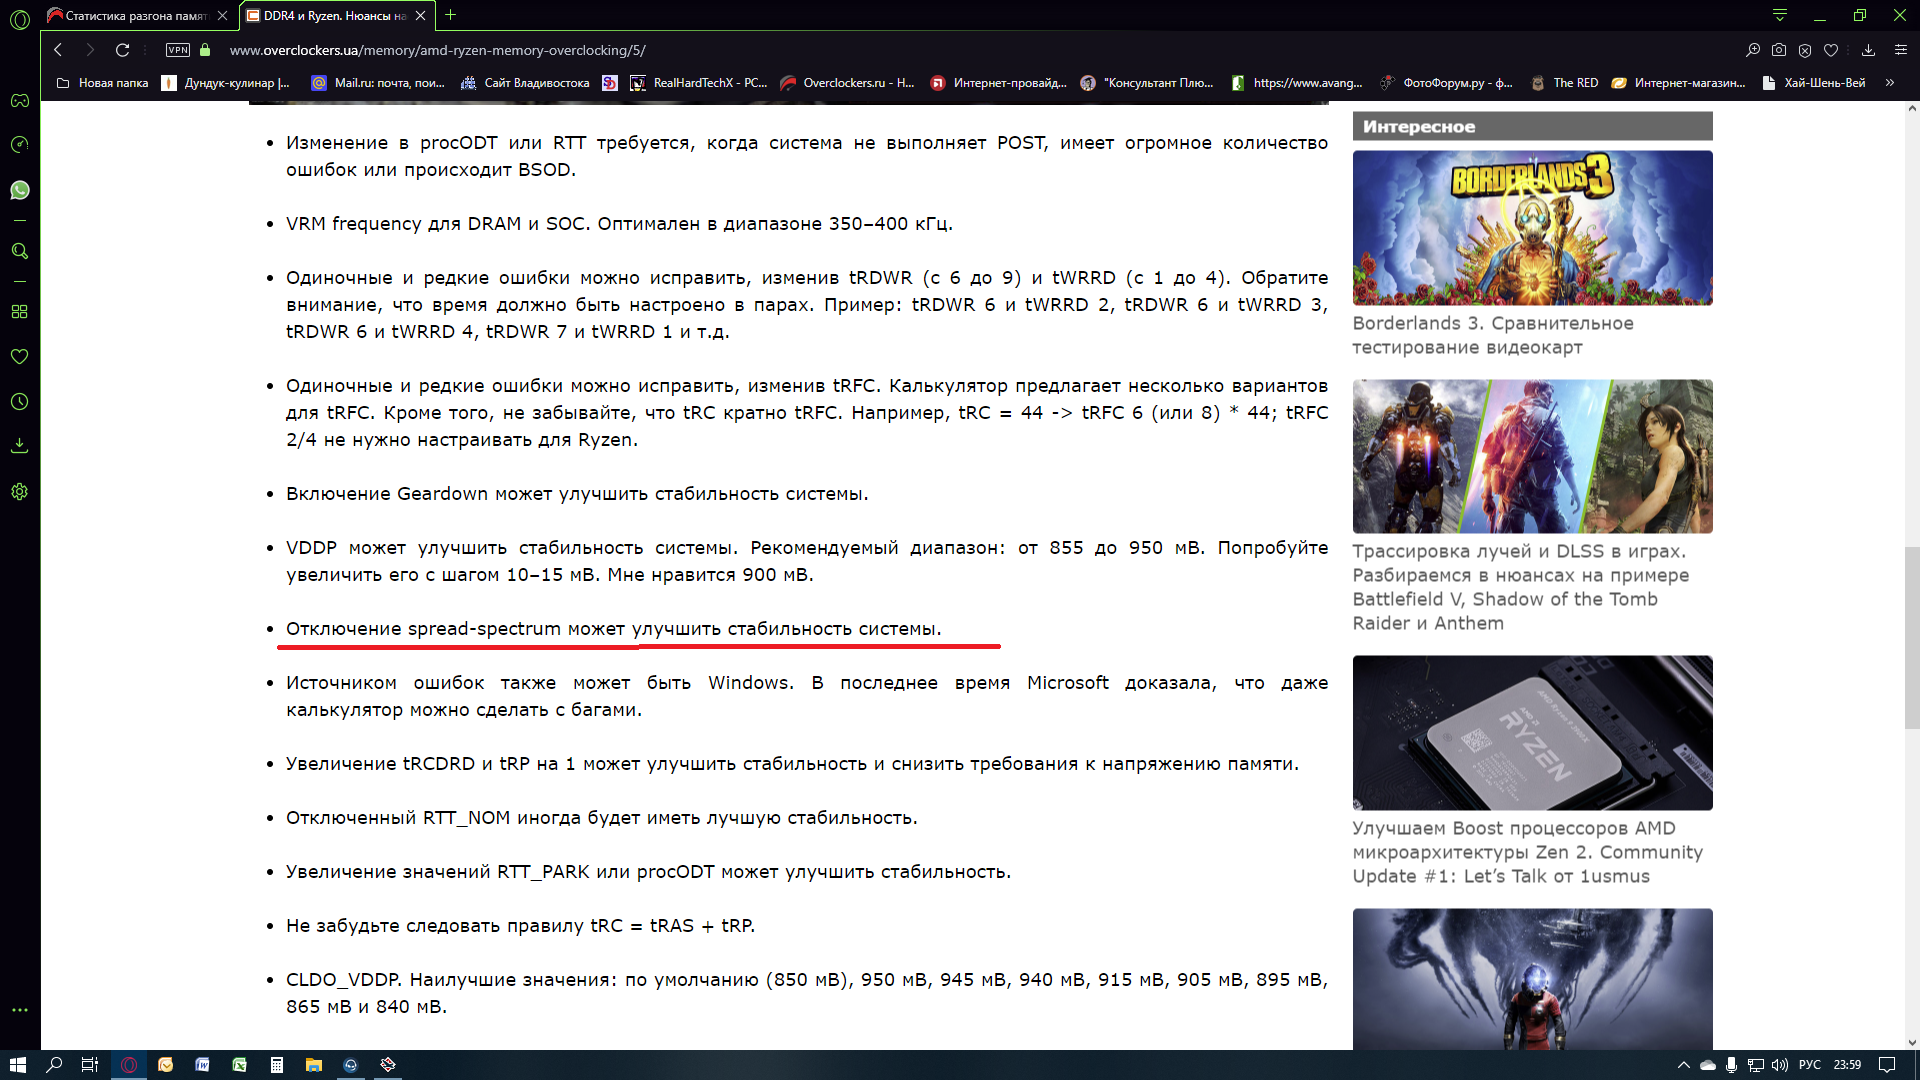The height and width of the screenshot is (1080, 1920).
Task: Open Easy Setup sliders icon
Action: coord(1900,50)
